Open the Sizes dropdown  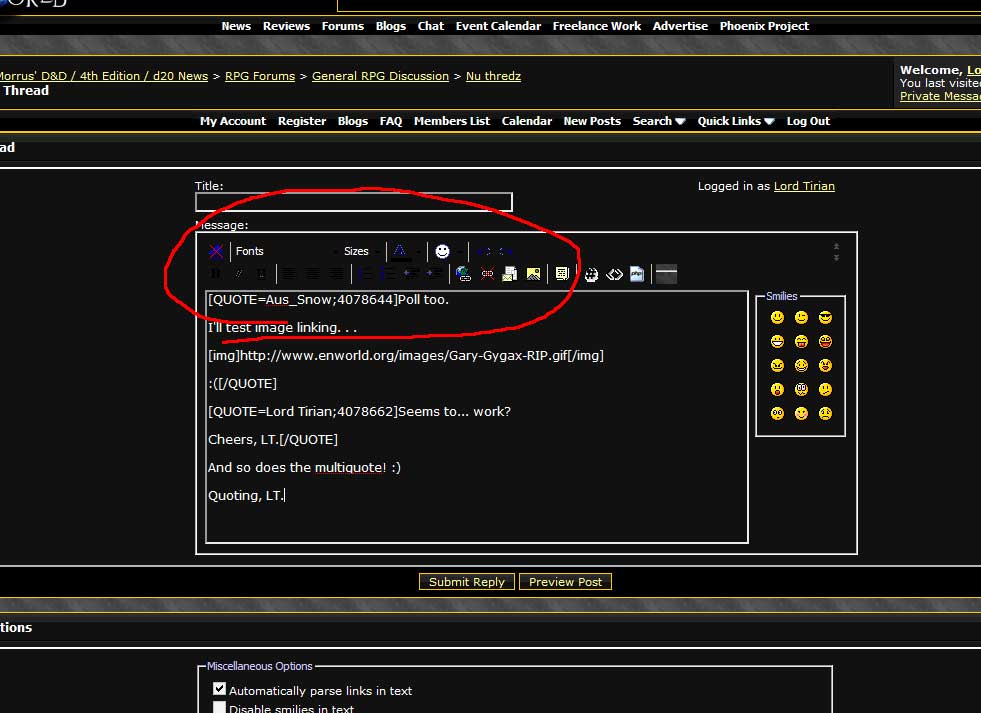tap(362, 251)
